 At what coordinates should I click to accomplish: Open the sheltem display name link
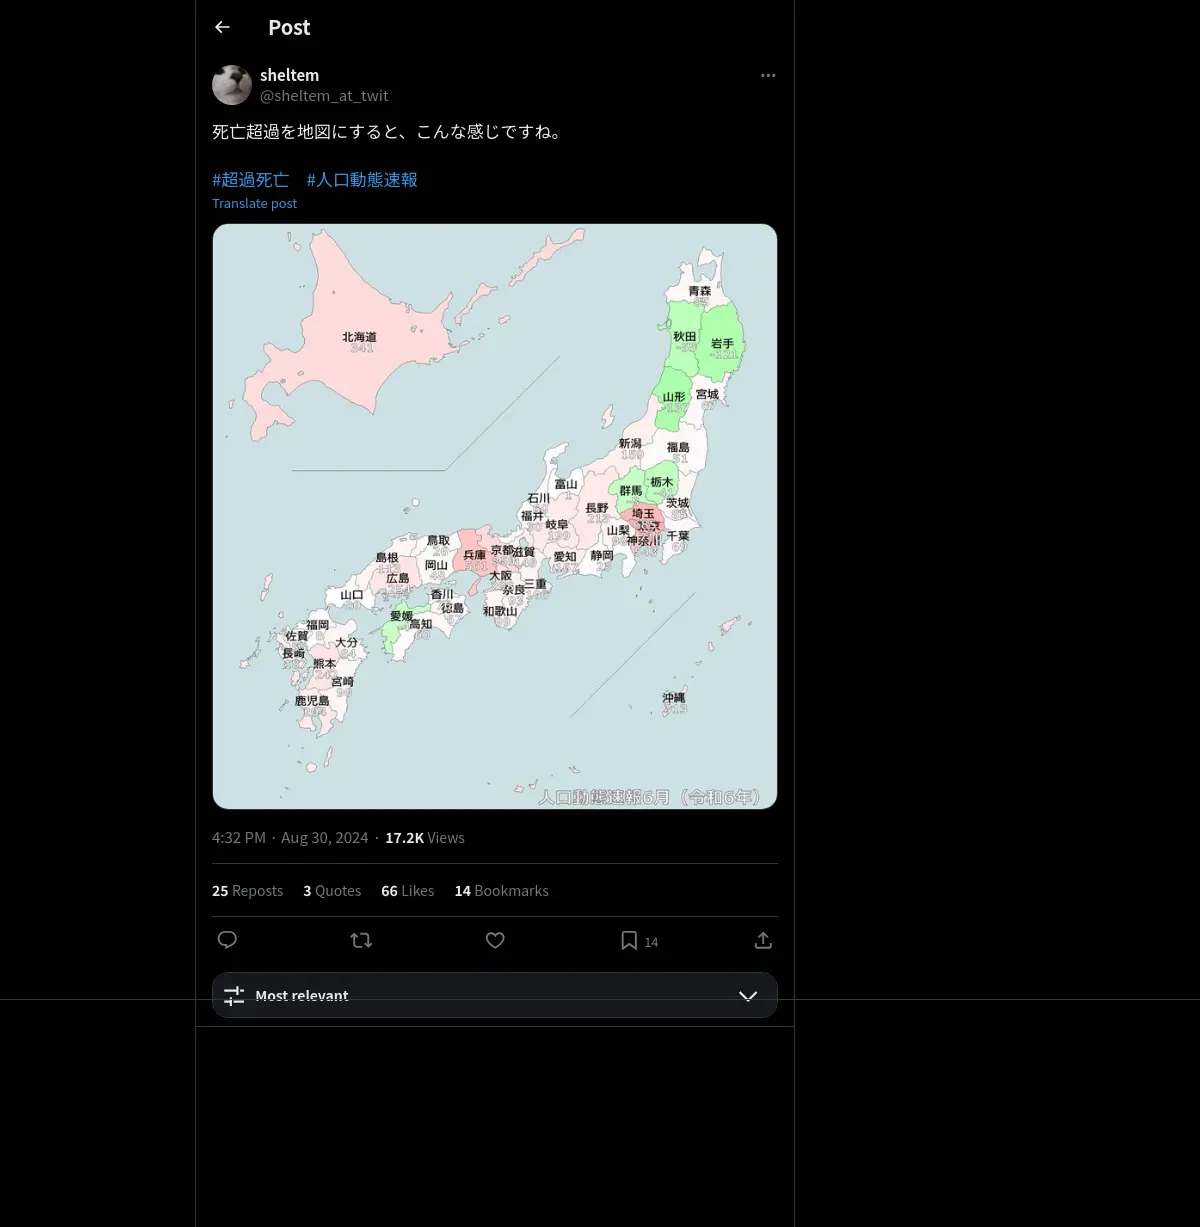click(x=289, y=75)
